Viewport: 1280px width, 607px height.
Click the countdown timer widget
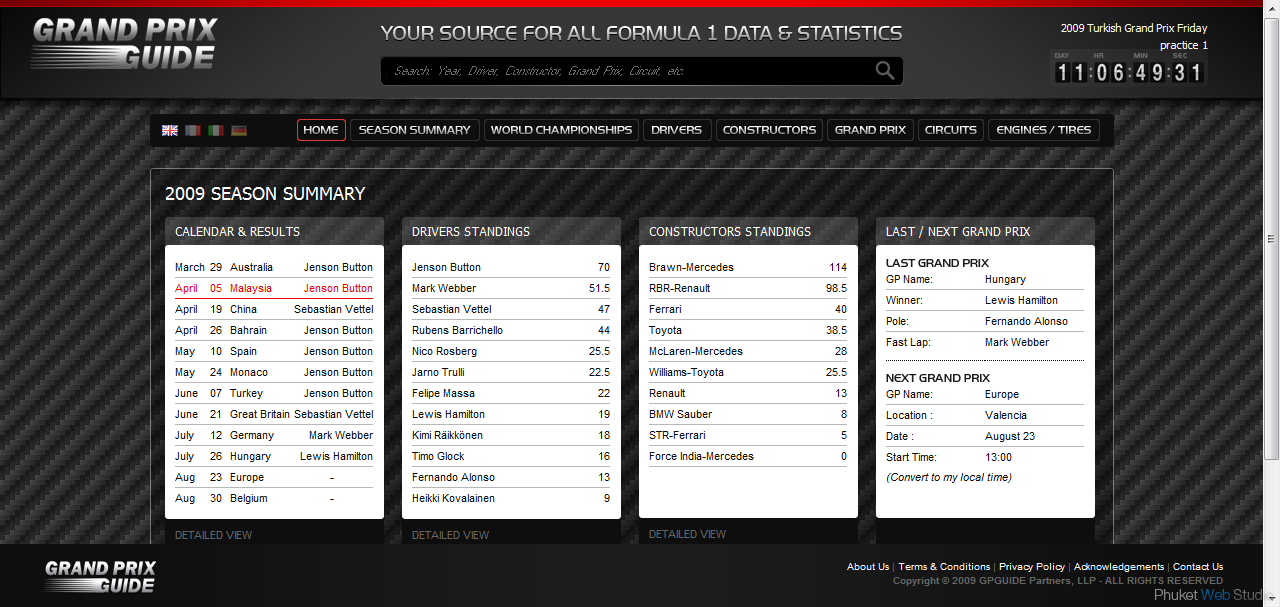pyautogui.click(x=1128, y=71)
